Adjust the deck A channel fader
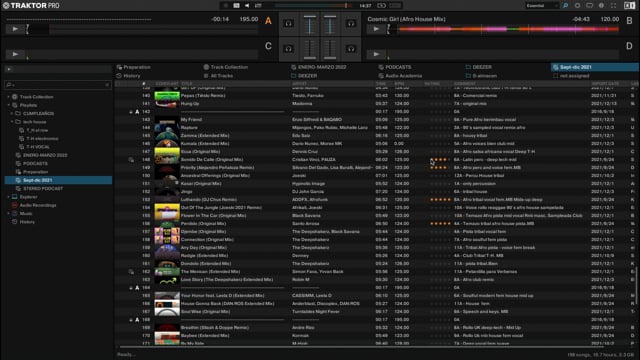This screenshot has width=640, height=360. [x=310, y=24]
